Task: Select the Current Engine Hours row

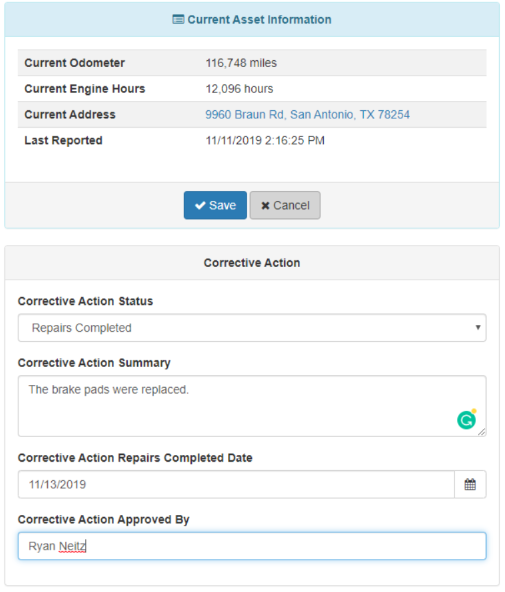Action: (x=252, y=89)
